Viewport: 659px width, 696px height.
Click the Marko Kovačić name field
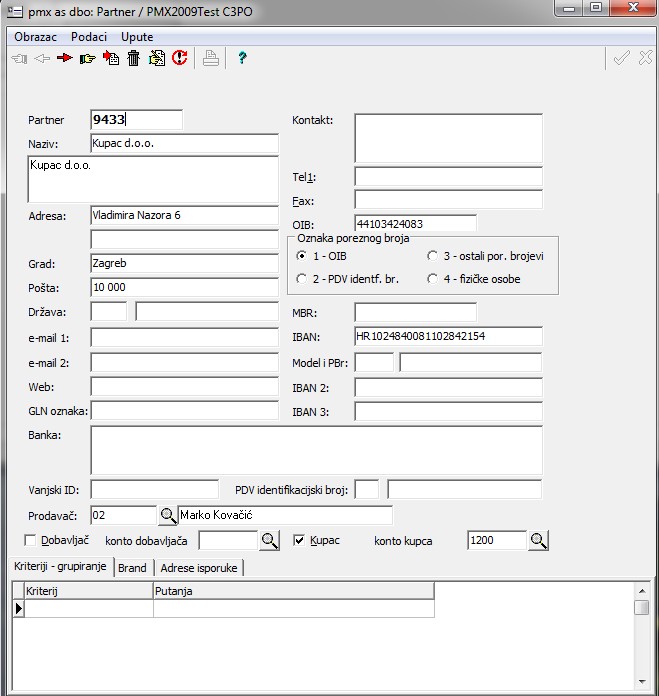point(285,515)
